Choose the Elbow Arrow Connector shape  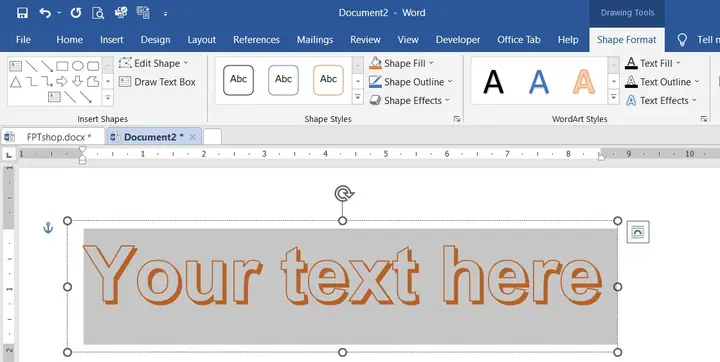coord(47,82)
